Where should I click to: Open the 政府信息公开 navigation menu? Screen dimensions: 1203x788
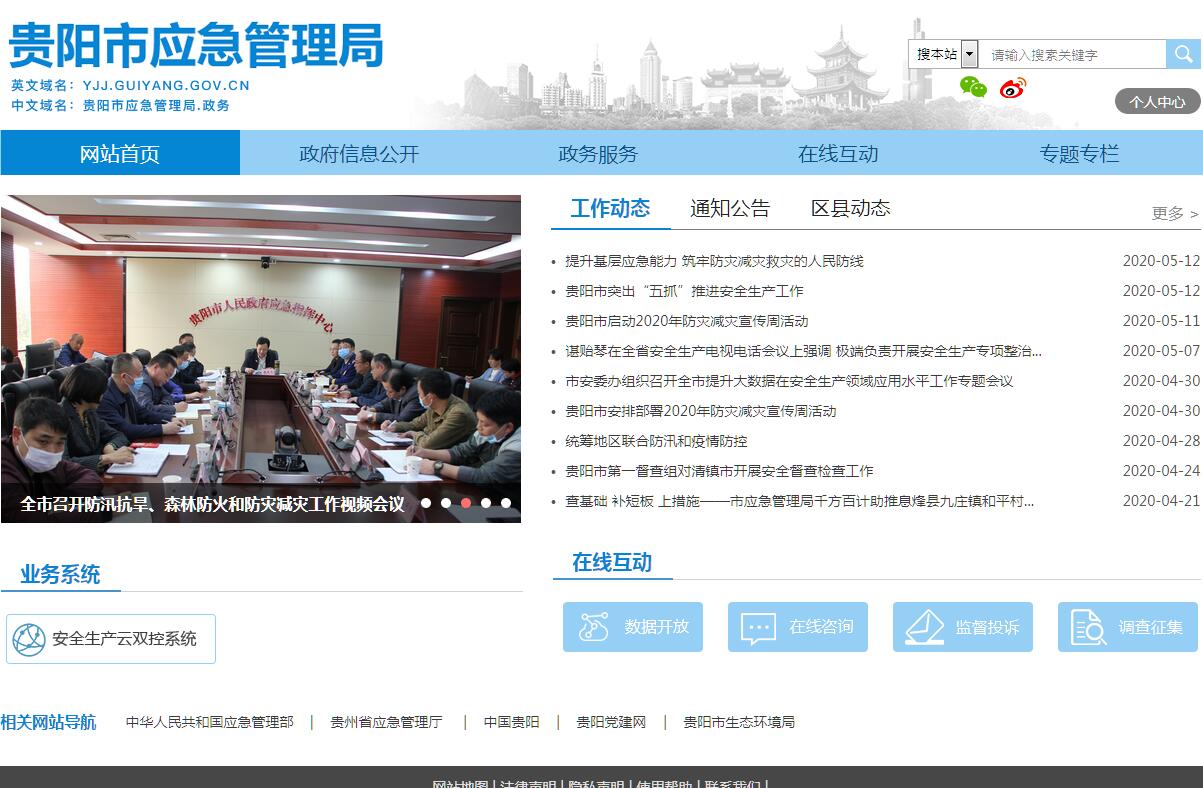(x=359, y=153)
